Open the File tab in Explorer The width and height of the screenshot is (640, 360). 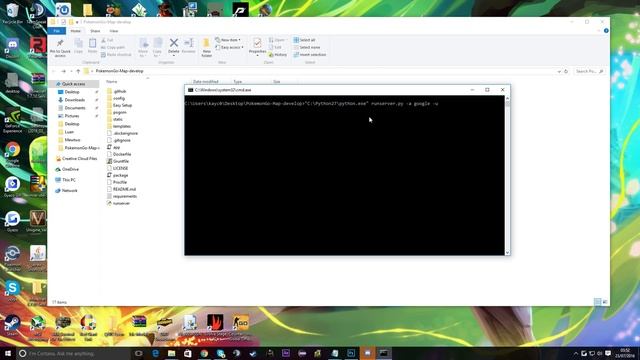(56, 31)
